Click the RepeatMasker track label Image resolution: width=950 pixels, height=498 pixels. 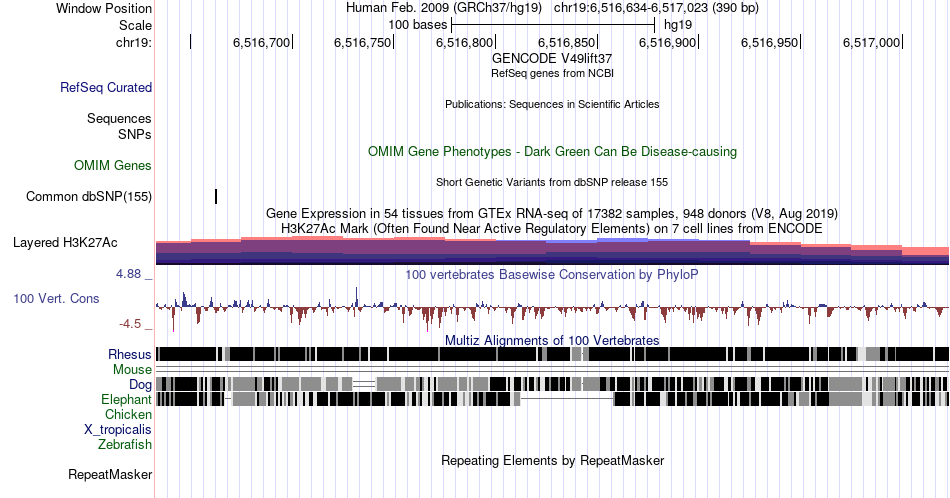pyautogui.click(x=110, y=474)
